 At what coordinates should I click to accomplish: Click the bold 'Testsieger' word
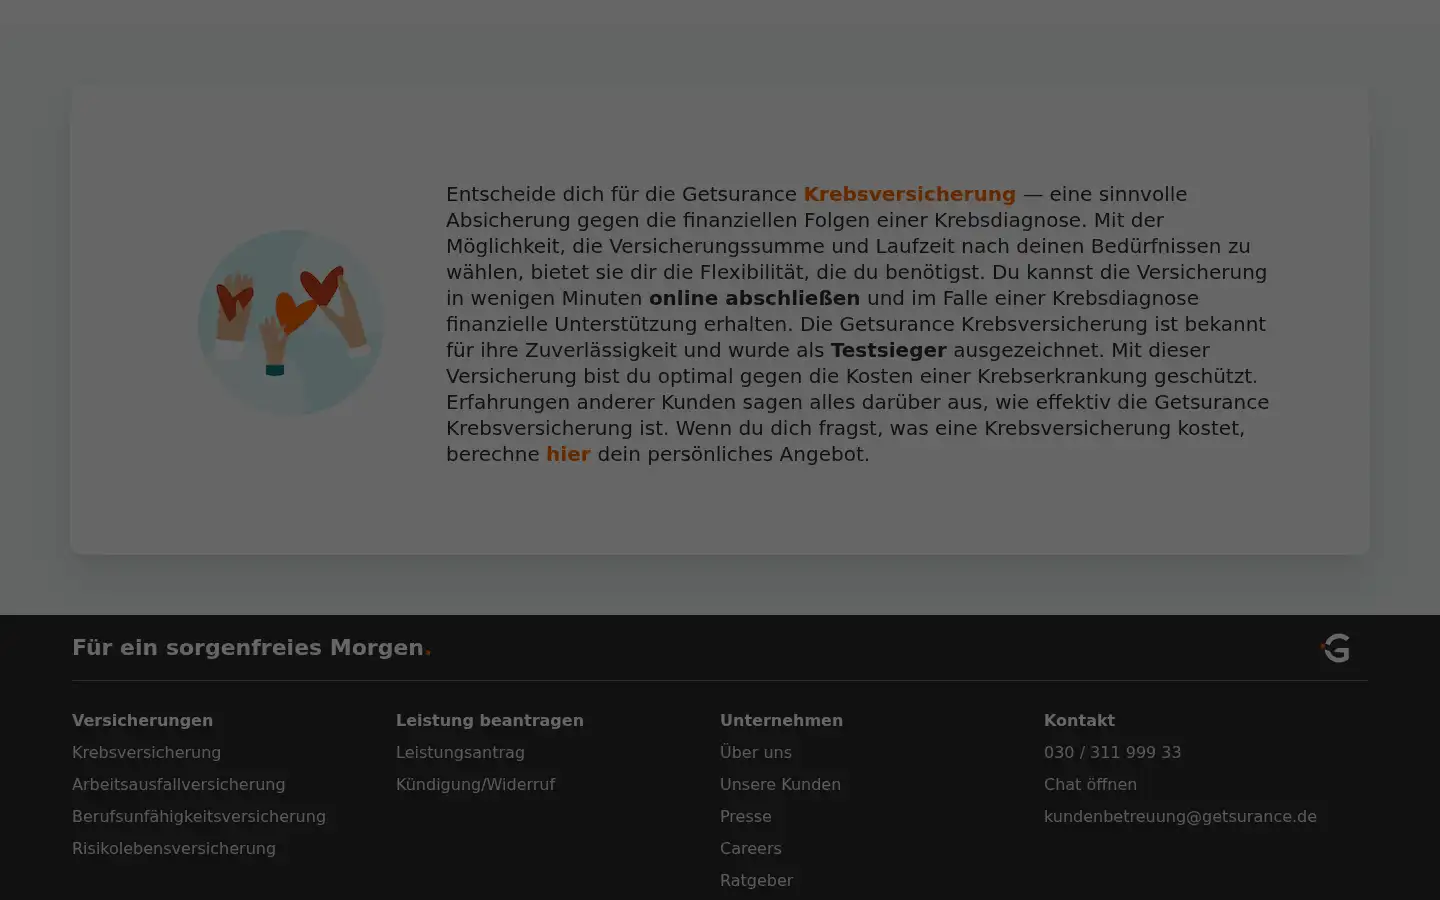coord(888,350)
